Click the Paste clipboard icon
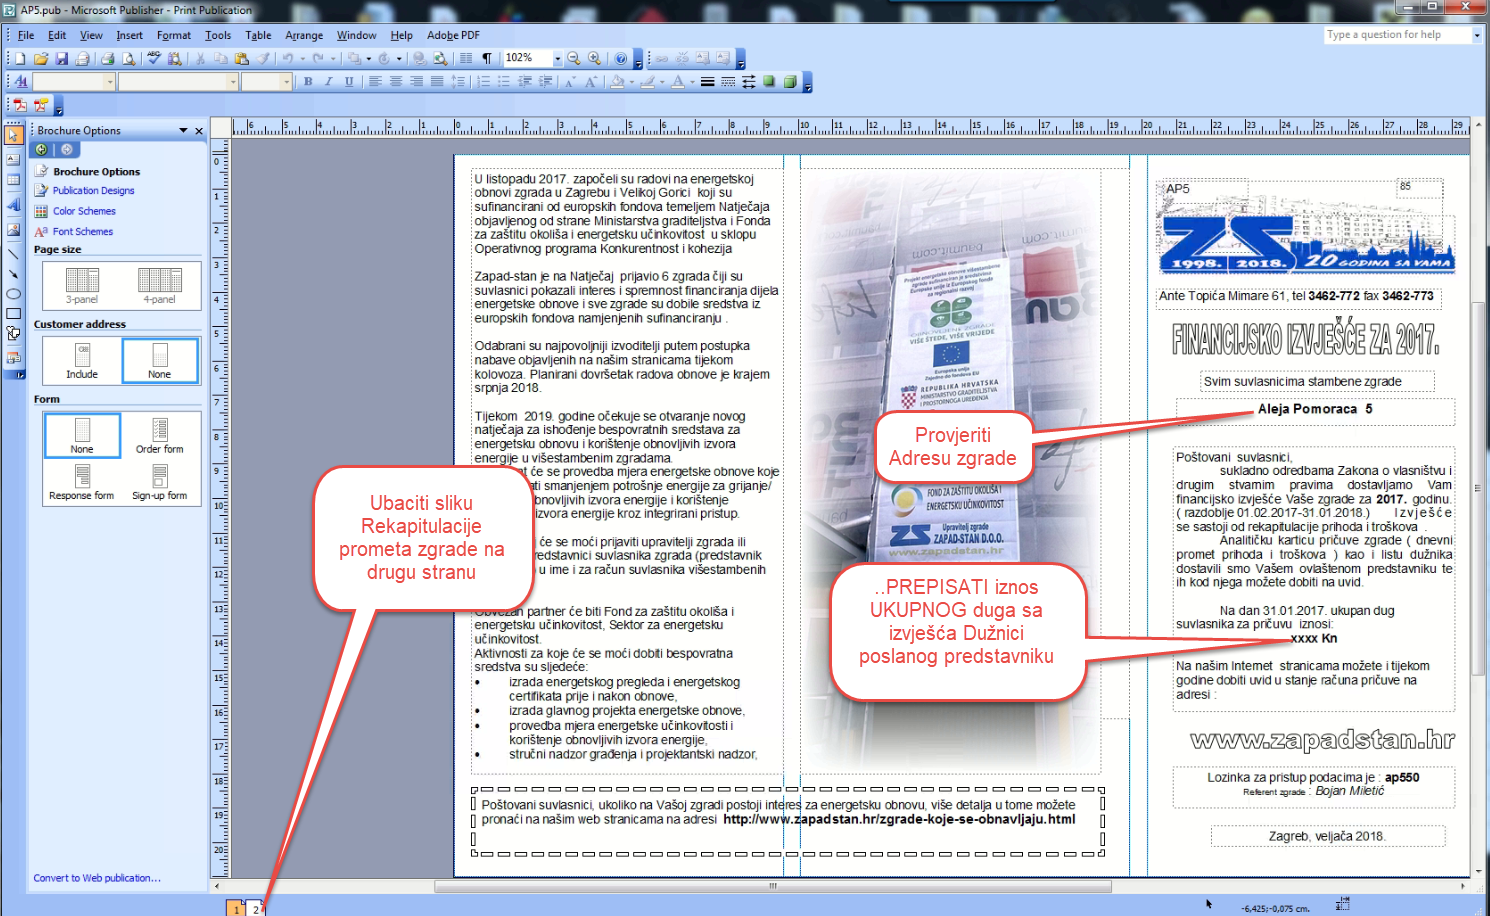Screen dimensions: 1490x916 click(241, 59)
